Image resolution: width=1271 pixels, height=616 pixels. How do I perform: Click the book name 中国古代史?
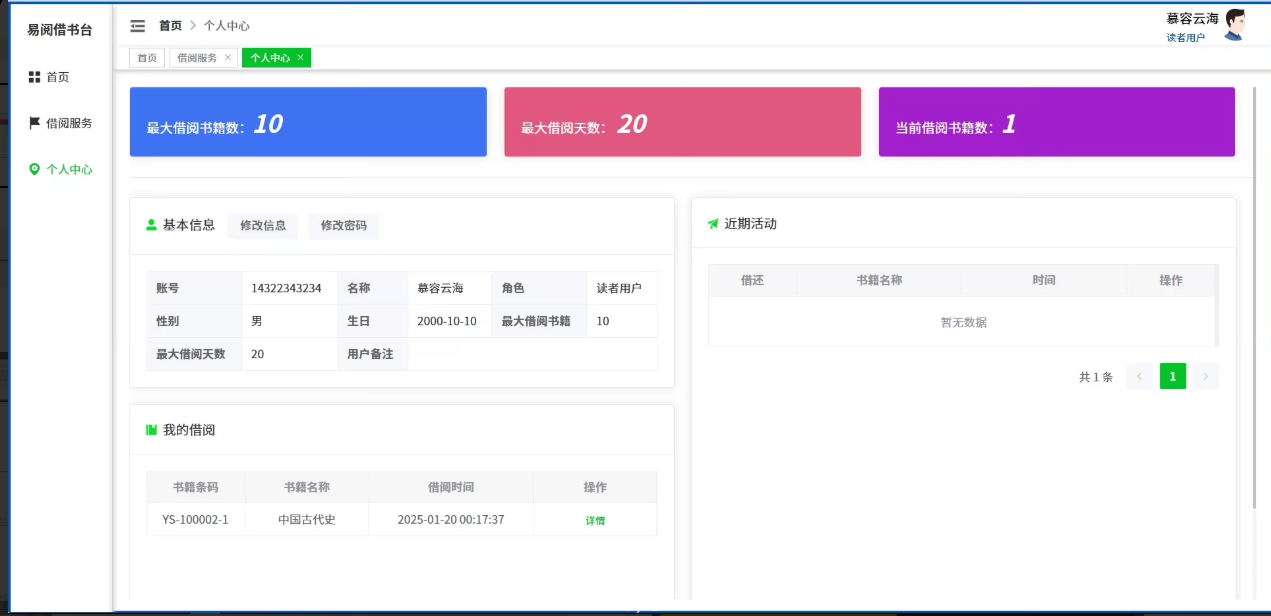pyautogui.click(x=307, y=519)
